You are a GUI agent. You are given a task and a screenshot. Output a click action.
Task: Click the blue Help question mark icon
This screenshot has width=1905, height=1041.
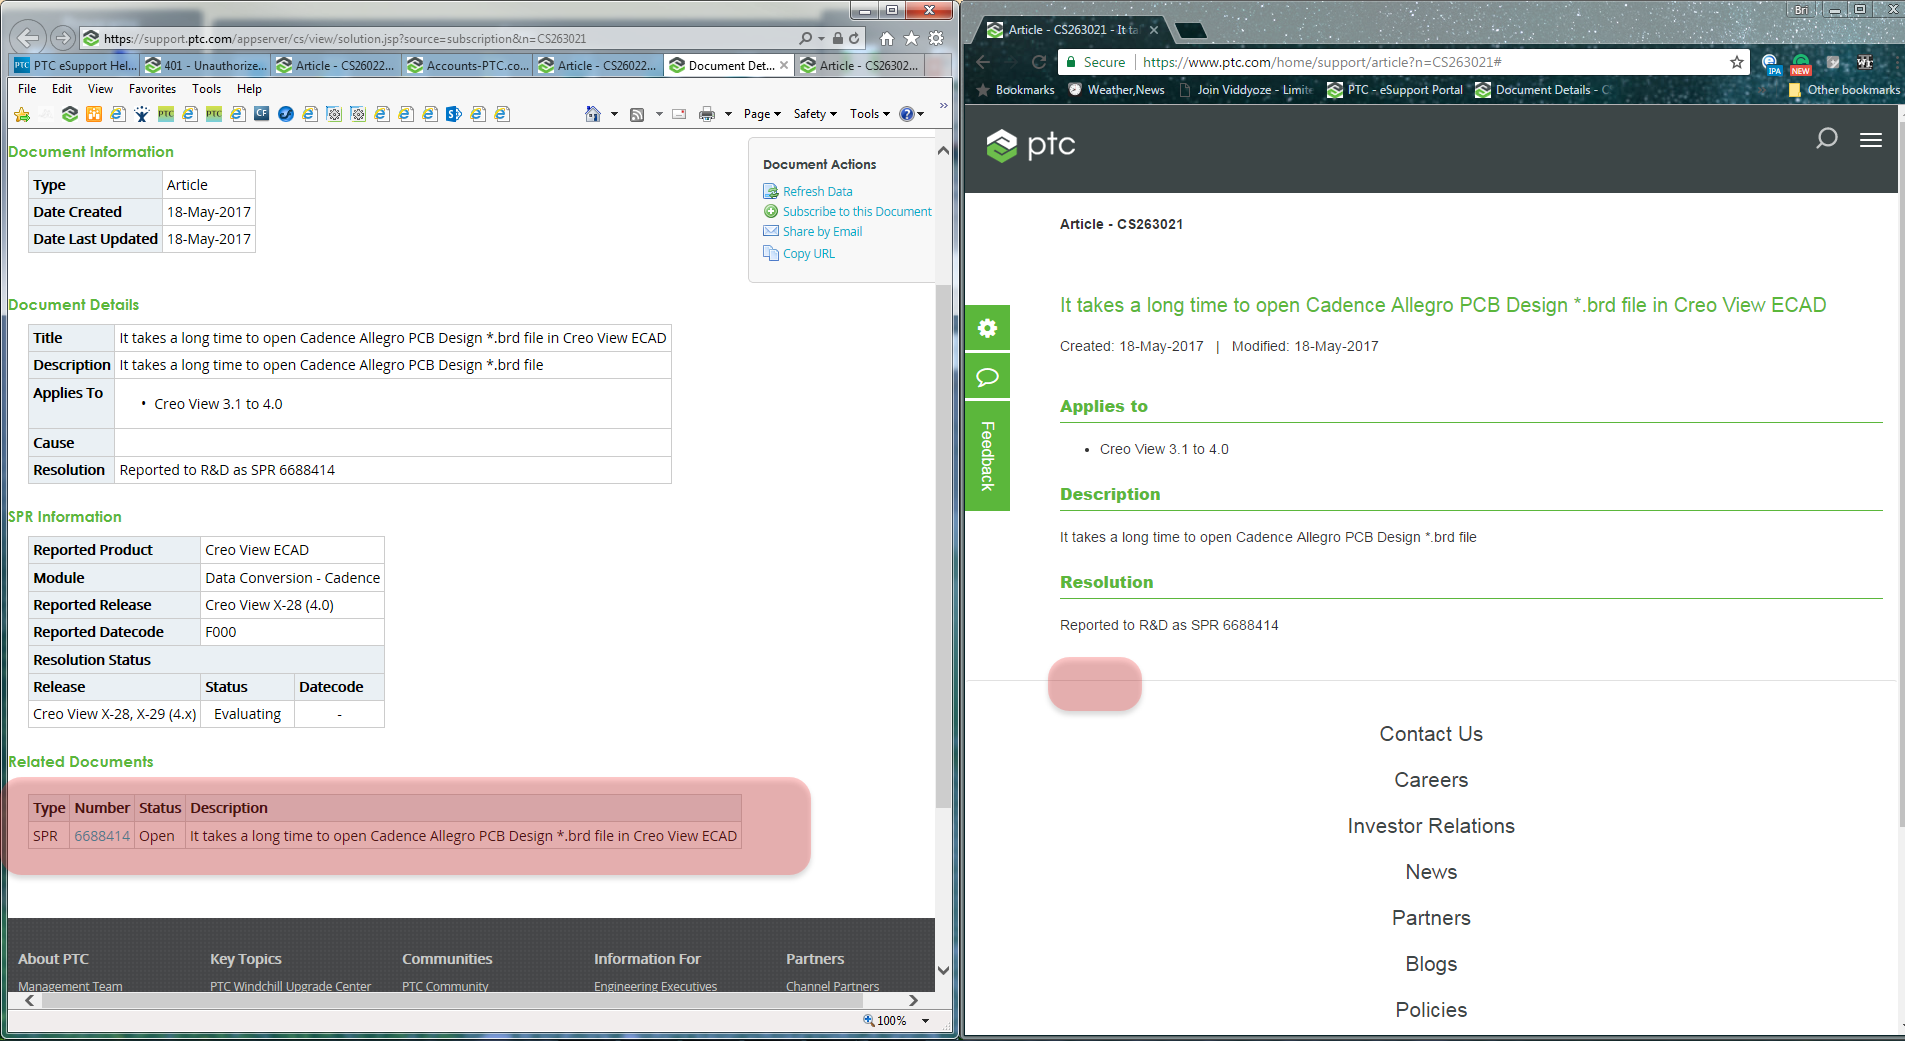906,114
